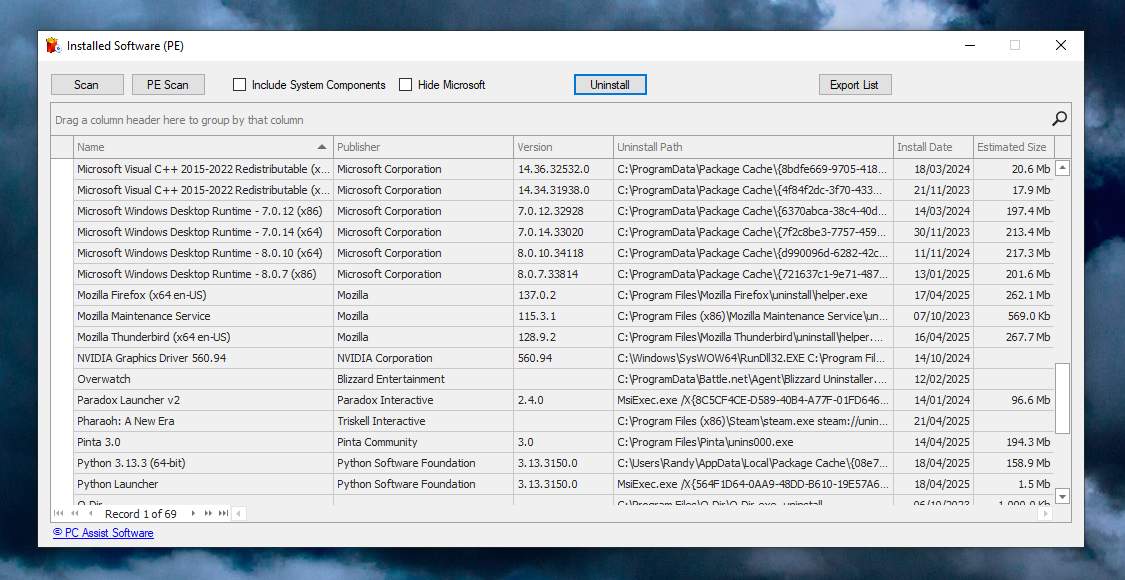Screen dimensions: 1125x580
Task: Select Visual C++ Redistributable version 14.34.31938.0
Action: [x=564, y=190]
